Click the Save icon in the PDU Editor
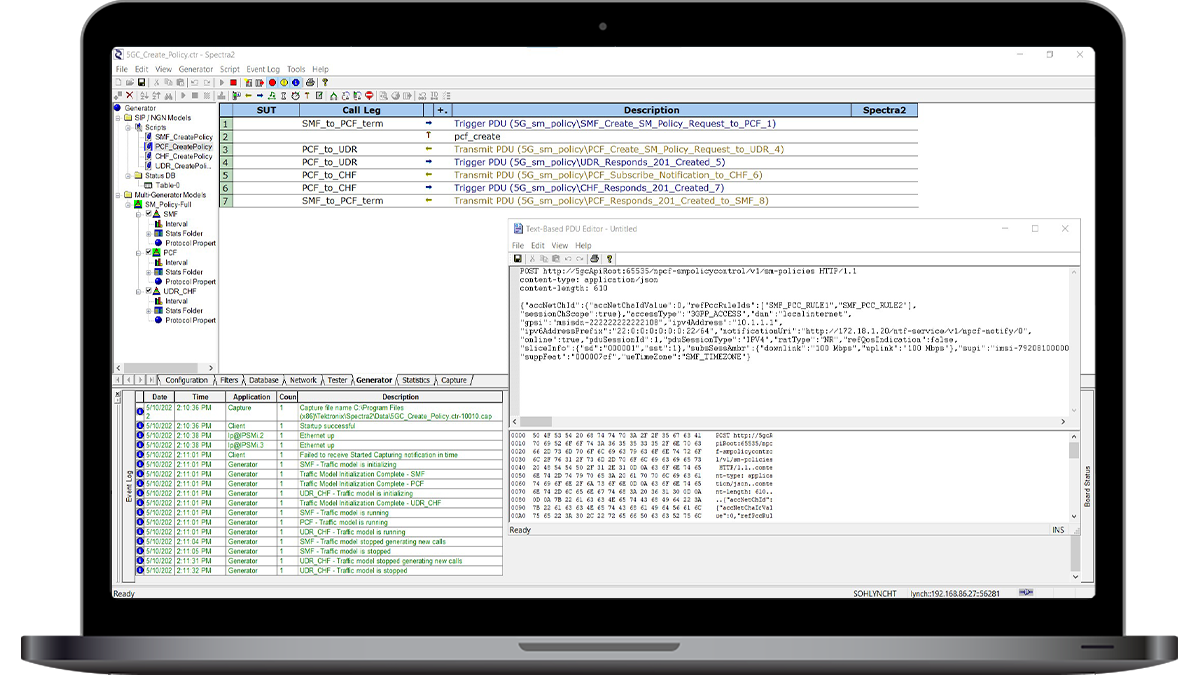1200x675 pixels. (x=518, y=258)
